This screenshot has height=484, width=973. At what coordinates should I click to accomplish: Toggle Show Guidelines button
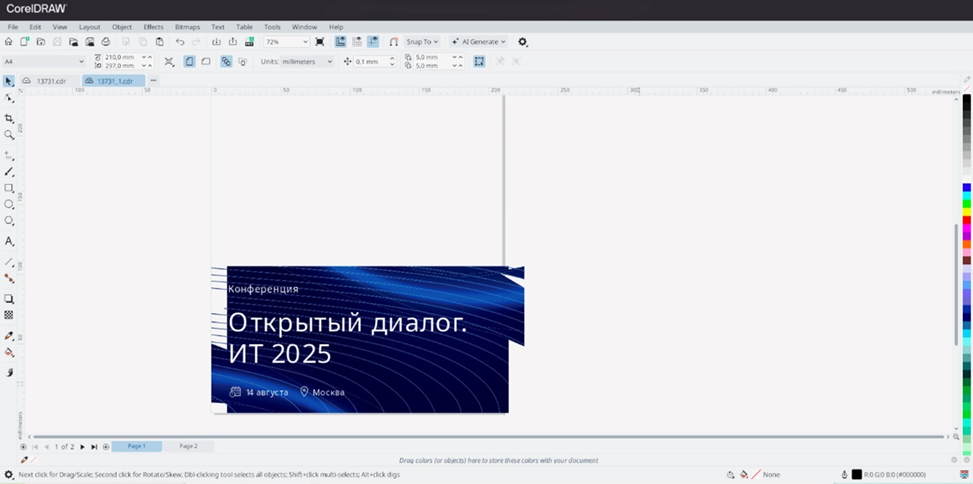[x=373, y=42]
